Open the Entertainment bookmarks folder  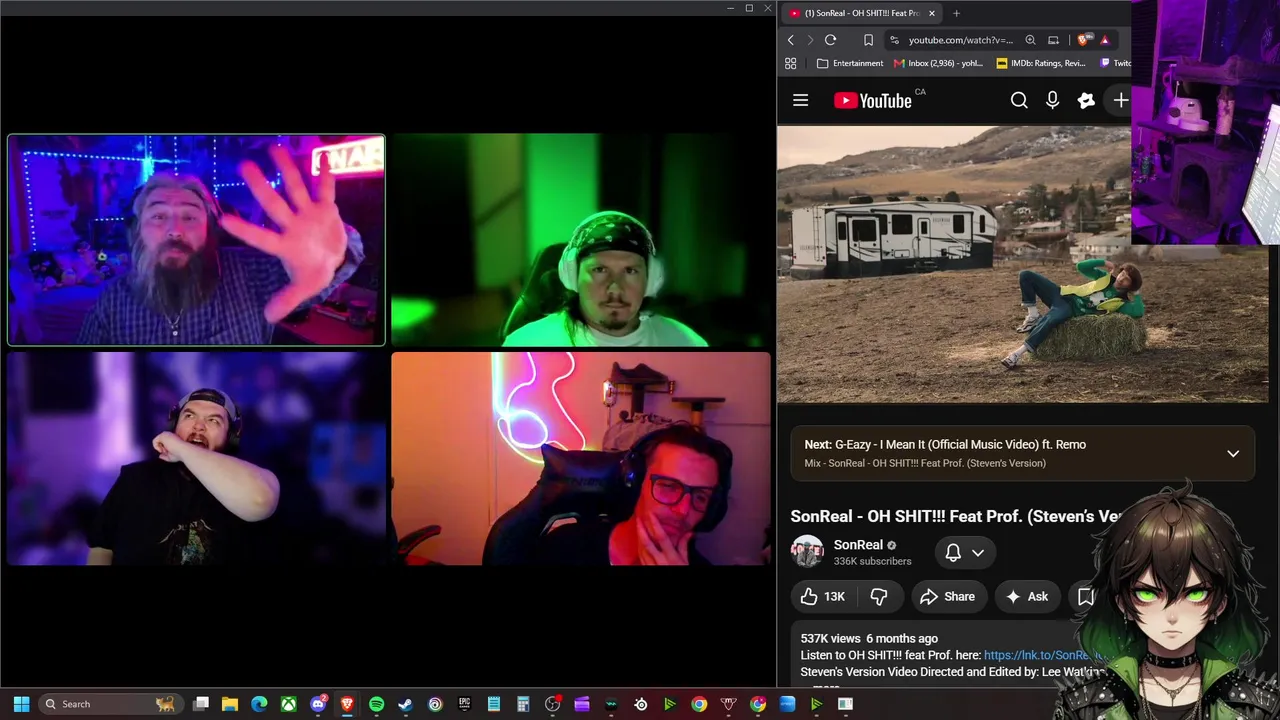[850, 63]
